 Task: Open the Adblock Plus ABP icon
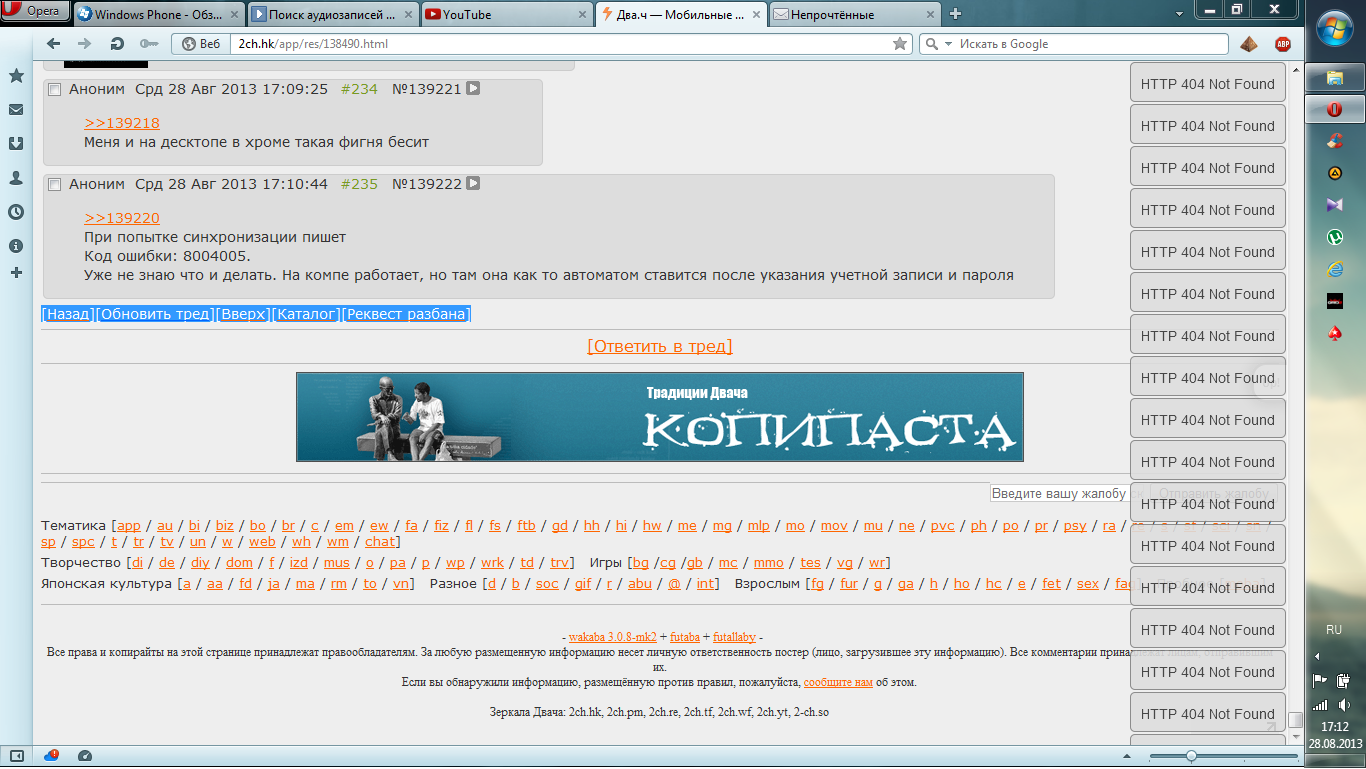point(1283,44)
